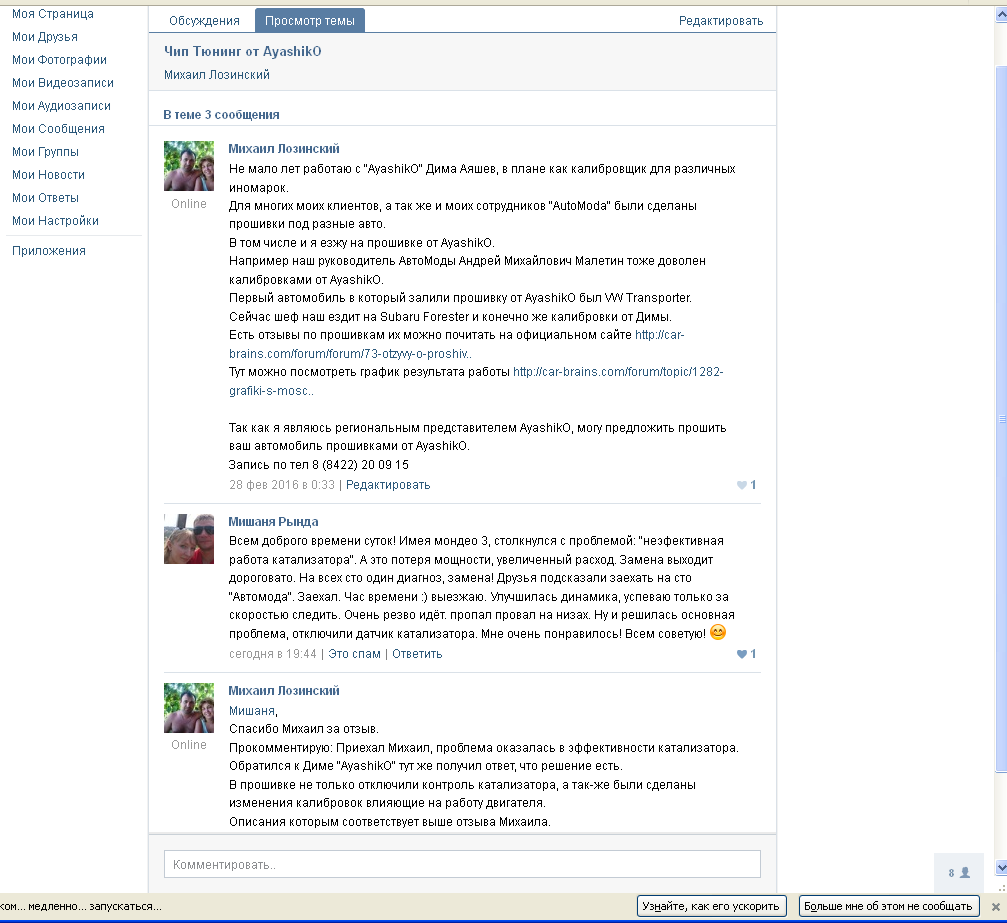Open Мои Сообщения
This screenshot has width=1007, height=923.
tap(58, 129)
